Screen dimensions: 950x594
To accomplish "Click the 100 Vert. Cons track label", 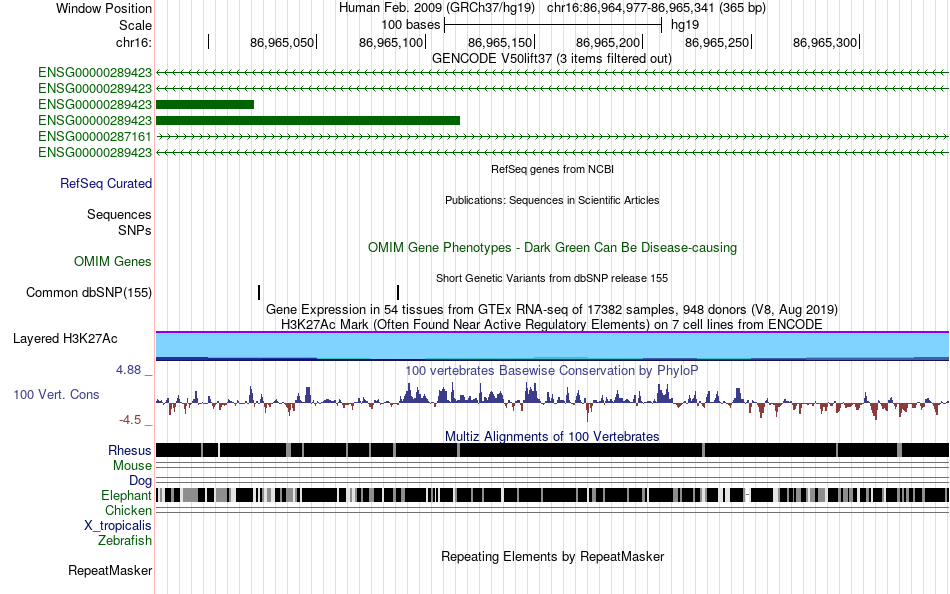I will pyautogui.click(x=56, y=395).
